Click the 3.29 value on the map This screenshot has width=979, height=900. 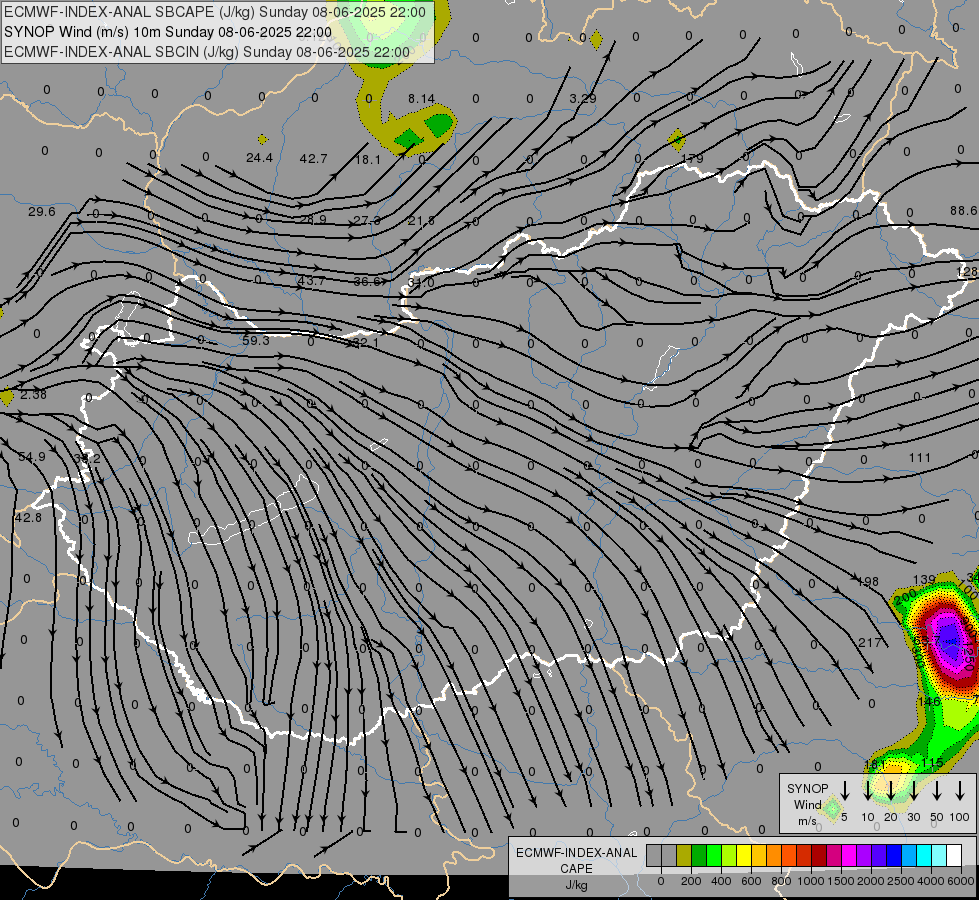coord(583,99)
